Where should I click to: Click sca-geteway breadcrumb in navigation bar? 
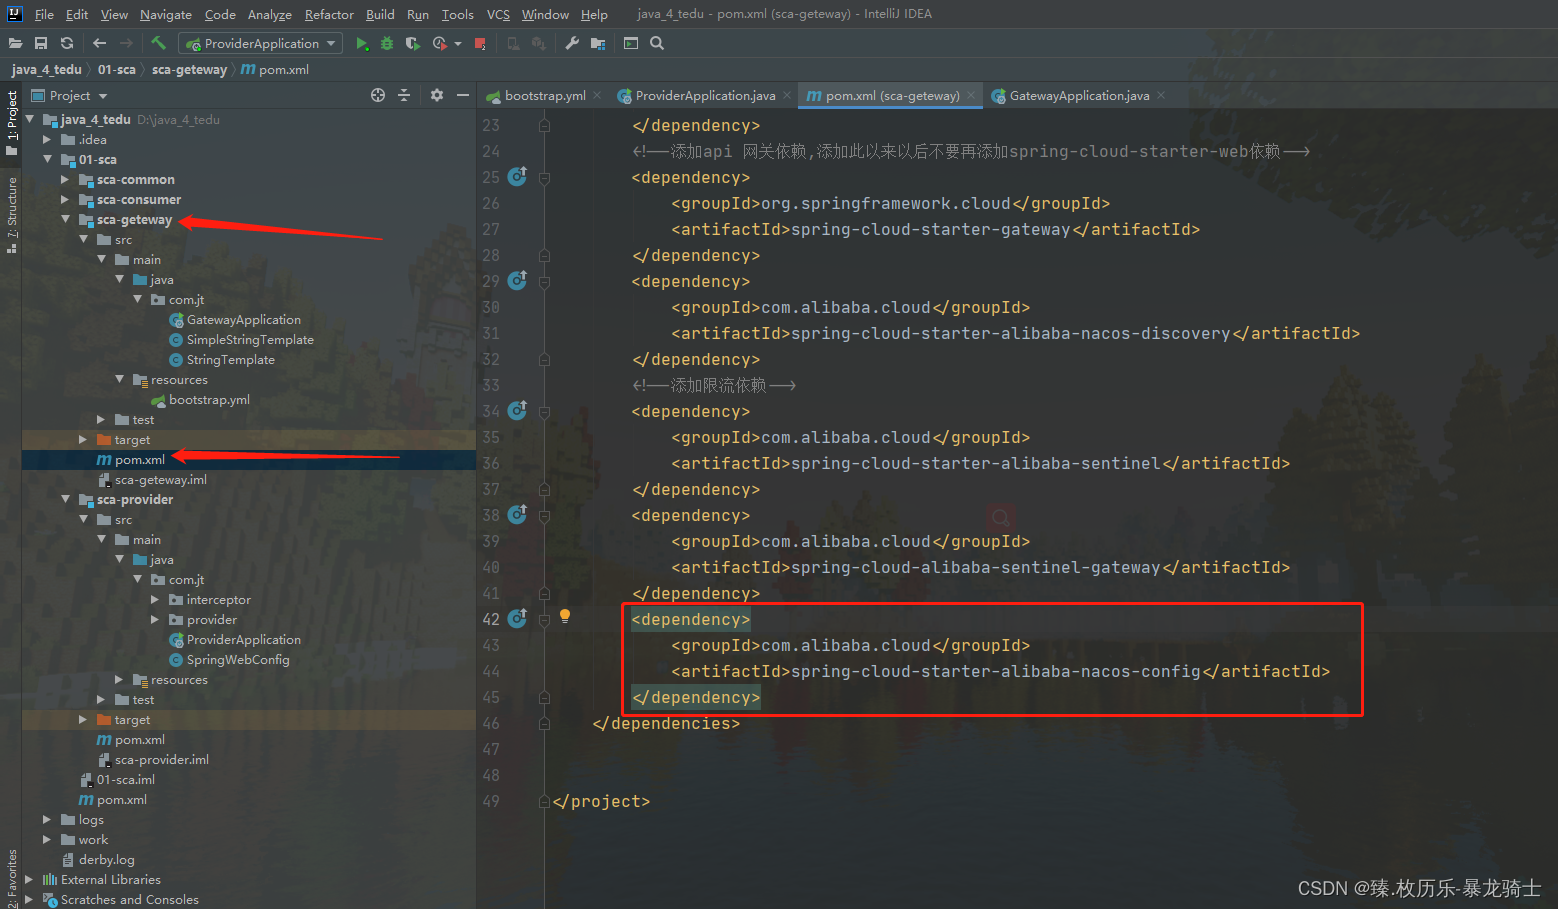click(x=189, y=69)
